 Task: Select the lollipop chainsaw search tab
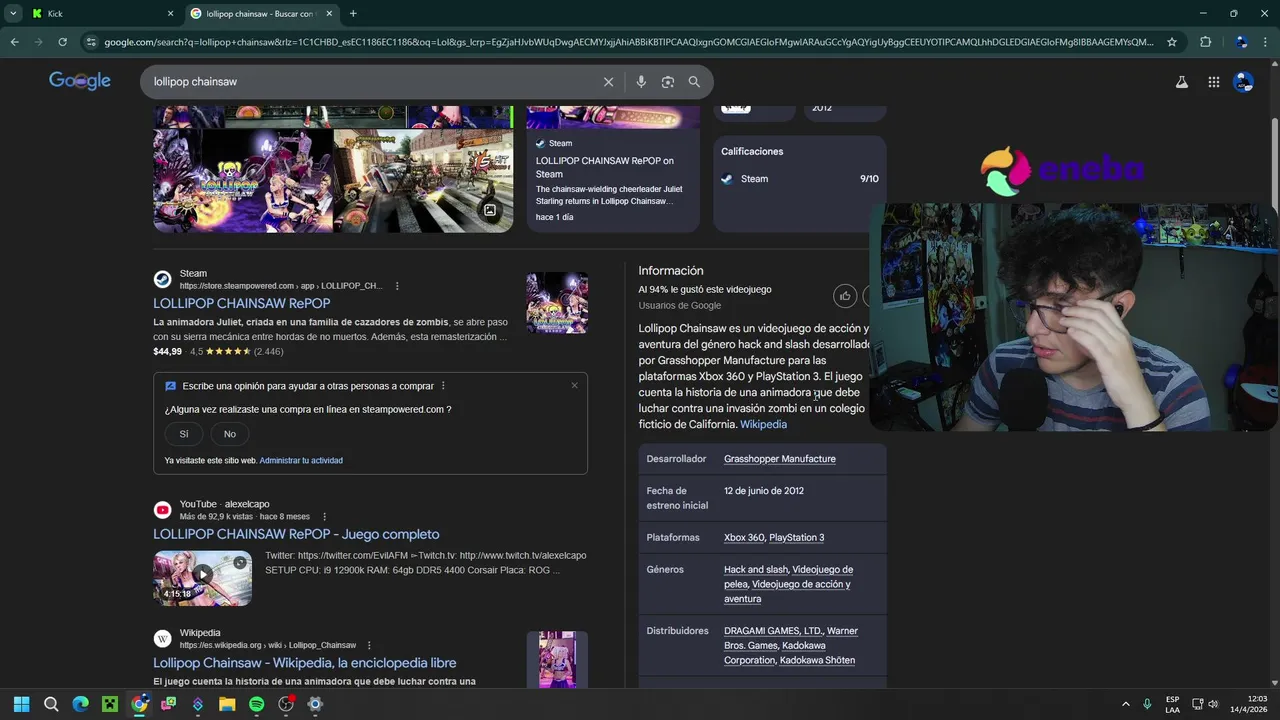point(260,13)
